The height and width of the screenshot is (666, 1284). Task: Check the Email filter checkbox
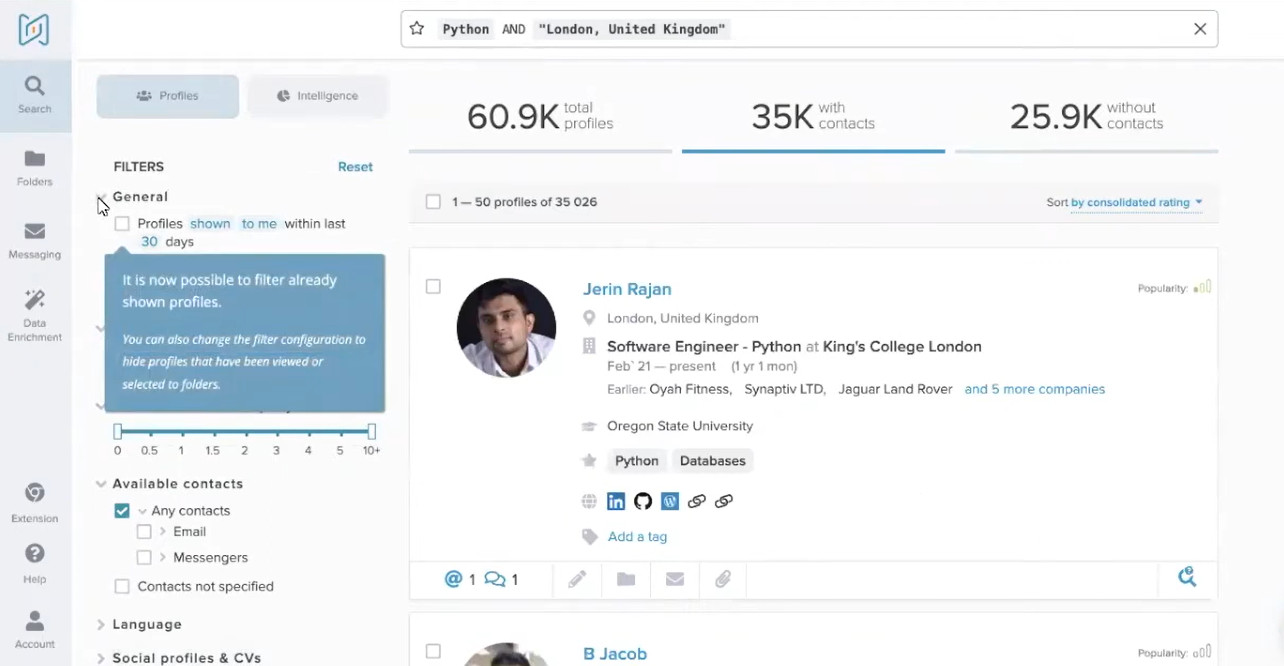click(x=144, y=531)
